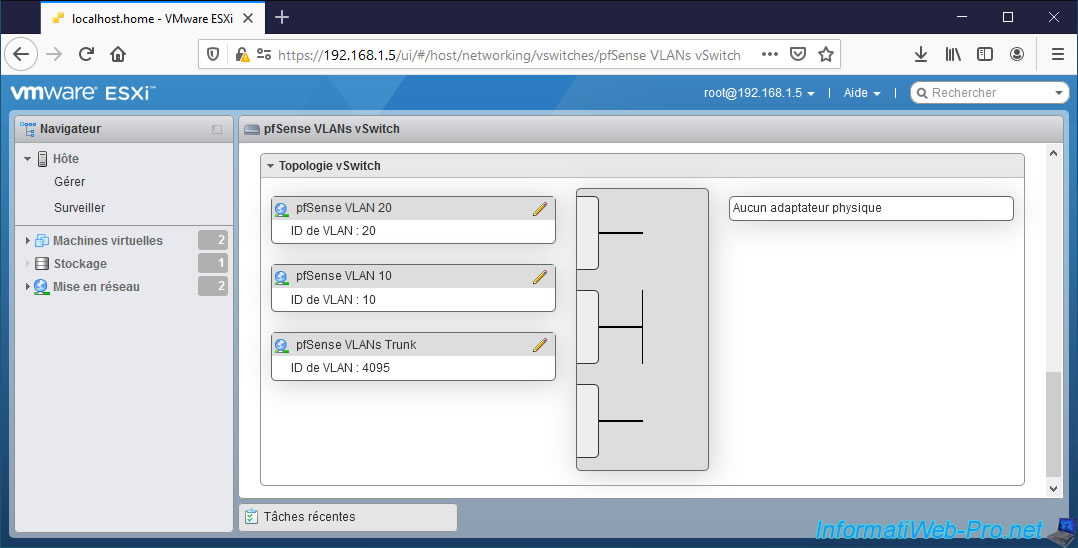Click the text ID de VLAN : 20
This screenshot has height=548, width=1078.
click(333, 231)
